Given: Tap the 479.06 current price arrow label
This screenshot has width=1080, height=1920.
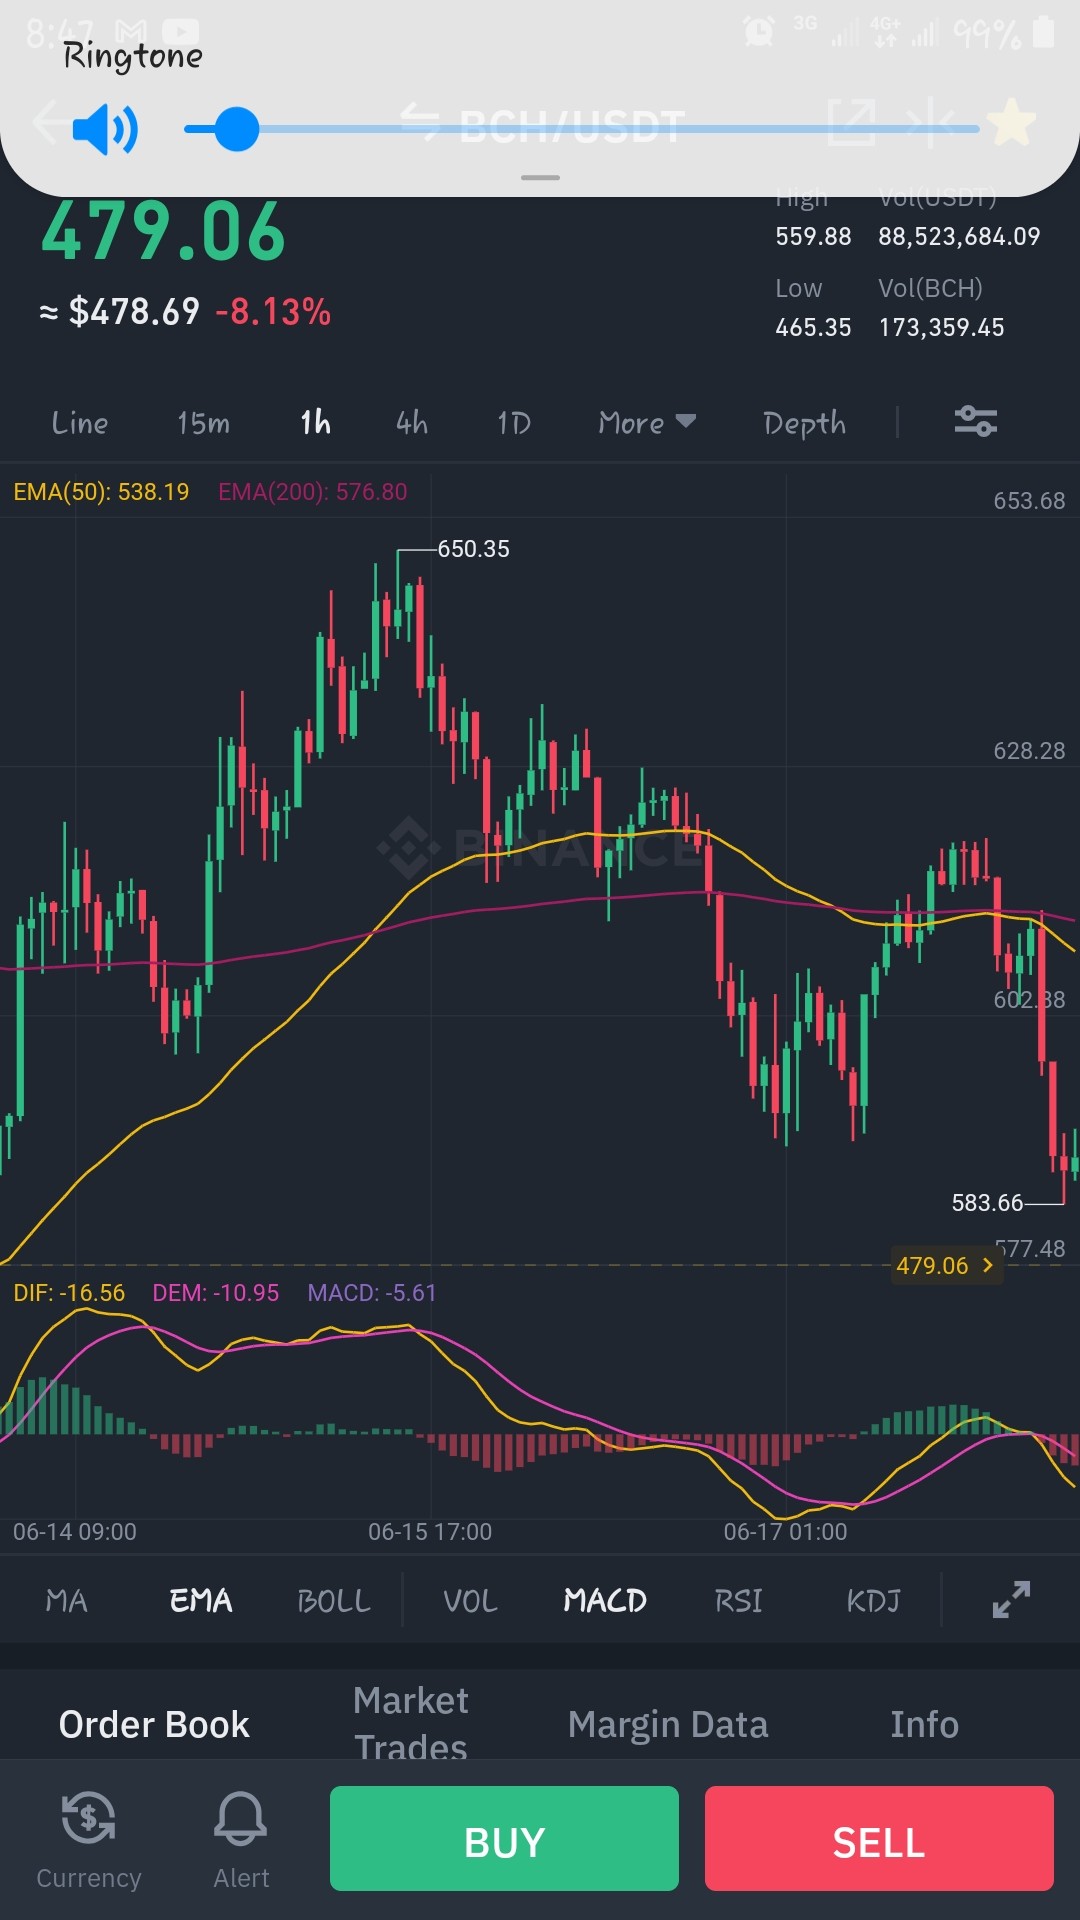Looking at the screenshot, I should coord(946,1265).
